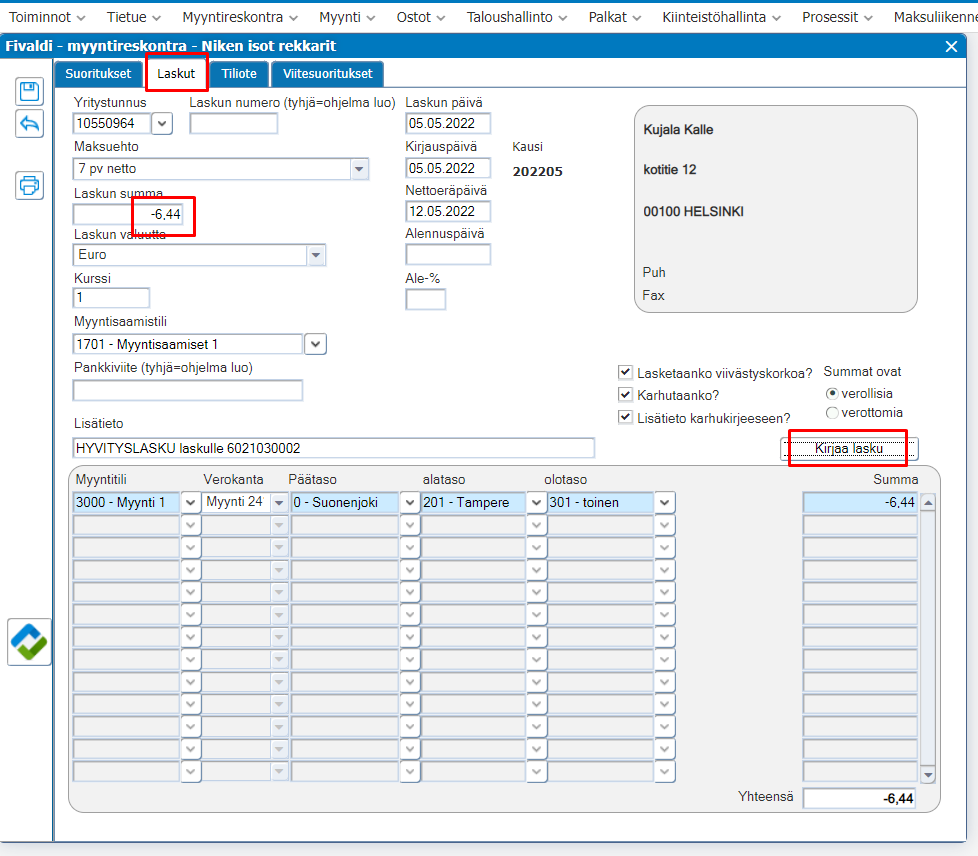The width and height of the screenshot is (978, 856).
Task: Click the undo back-arrow icon
Action: (29, 124)
